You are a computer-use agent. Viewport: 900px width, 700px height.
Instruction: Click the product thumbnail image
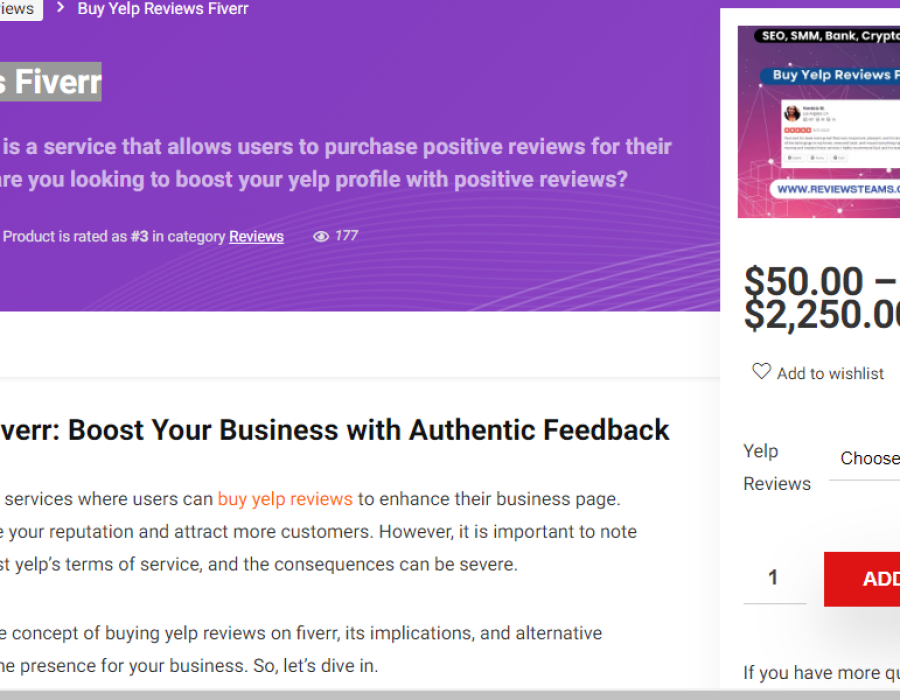[x=818, y=122]
